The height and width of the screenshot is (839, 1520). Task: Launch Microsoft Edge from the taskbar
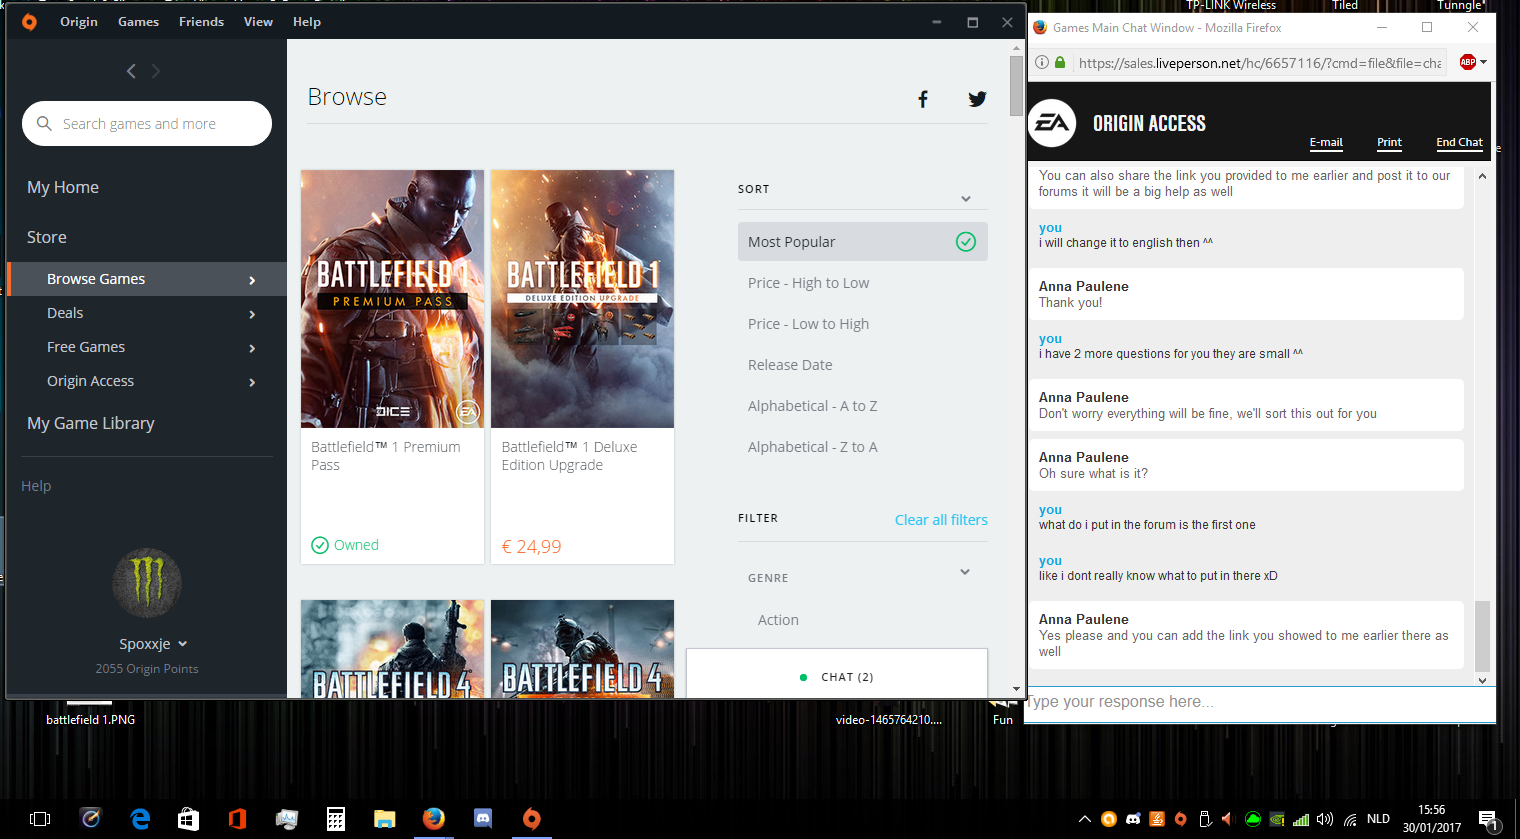[140, 819]
